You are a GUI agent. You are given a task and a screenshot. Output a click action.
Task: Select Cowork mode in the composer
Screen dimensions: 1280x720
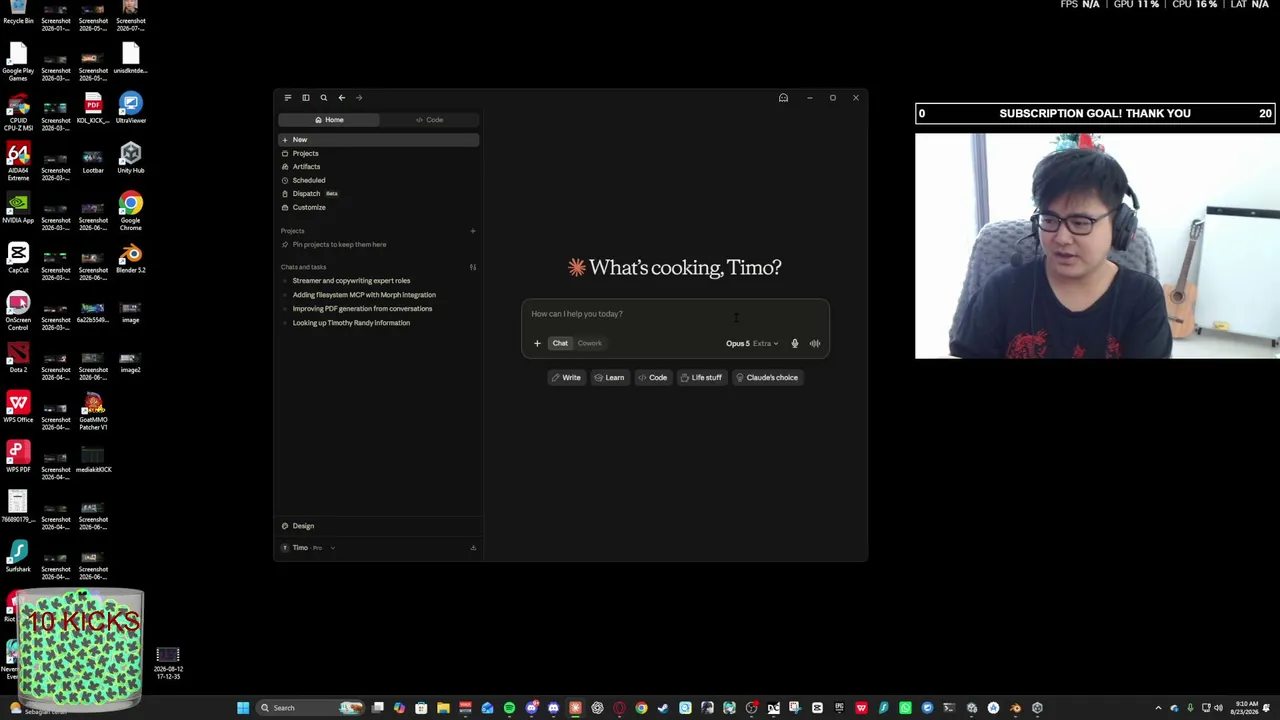pyautogui.click(x=589, y=344)
